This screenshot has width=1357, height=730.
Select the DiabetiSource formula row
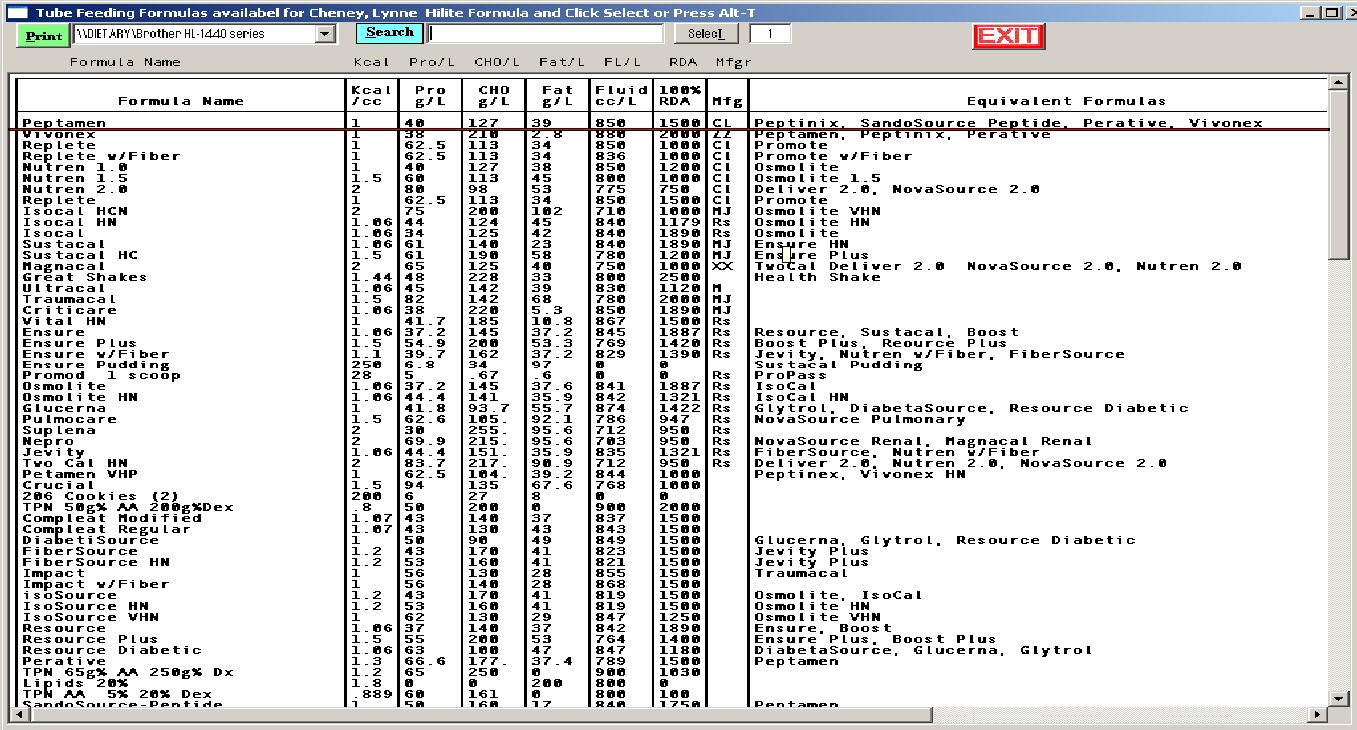[671, 540]
